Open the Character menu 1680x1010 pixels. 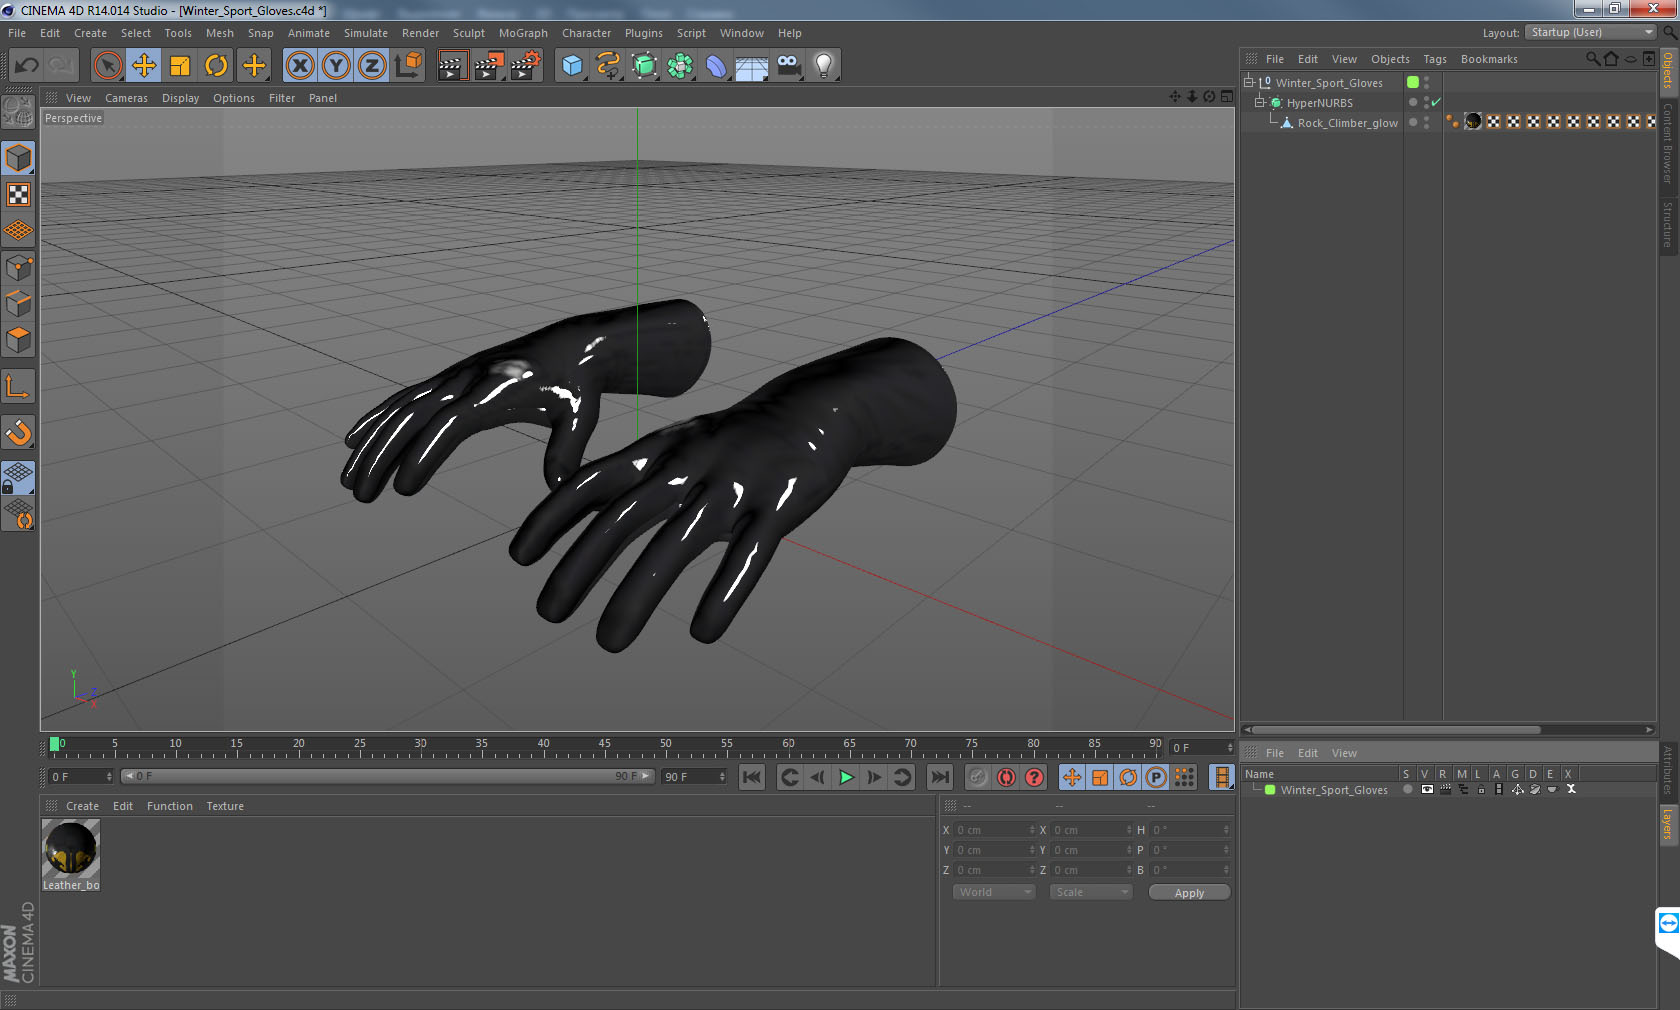point(586,33)
